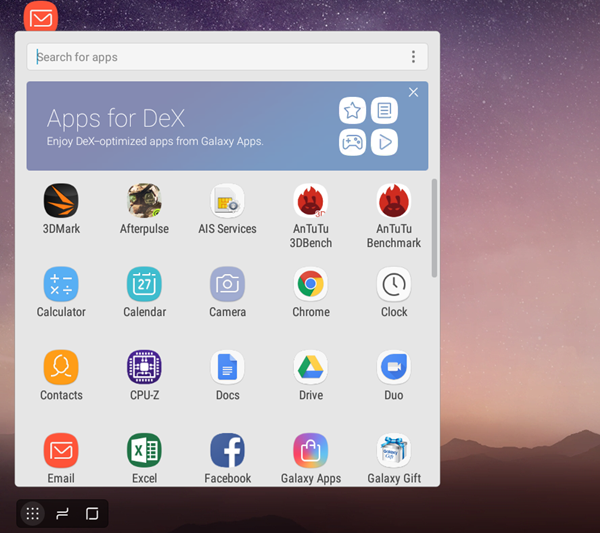This screenshot has height=533, width=600.
Task: Click the home button in taskbar
Action: tap(92, 513)
